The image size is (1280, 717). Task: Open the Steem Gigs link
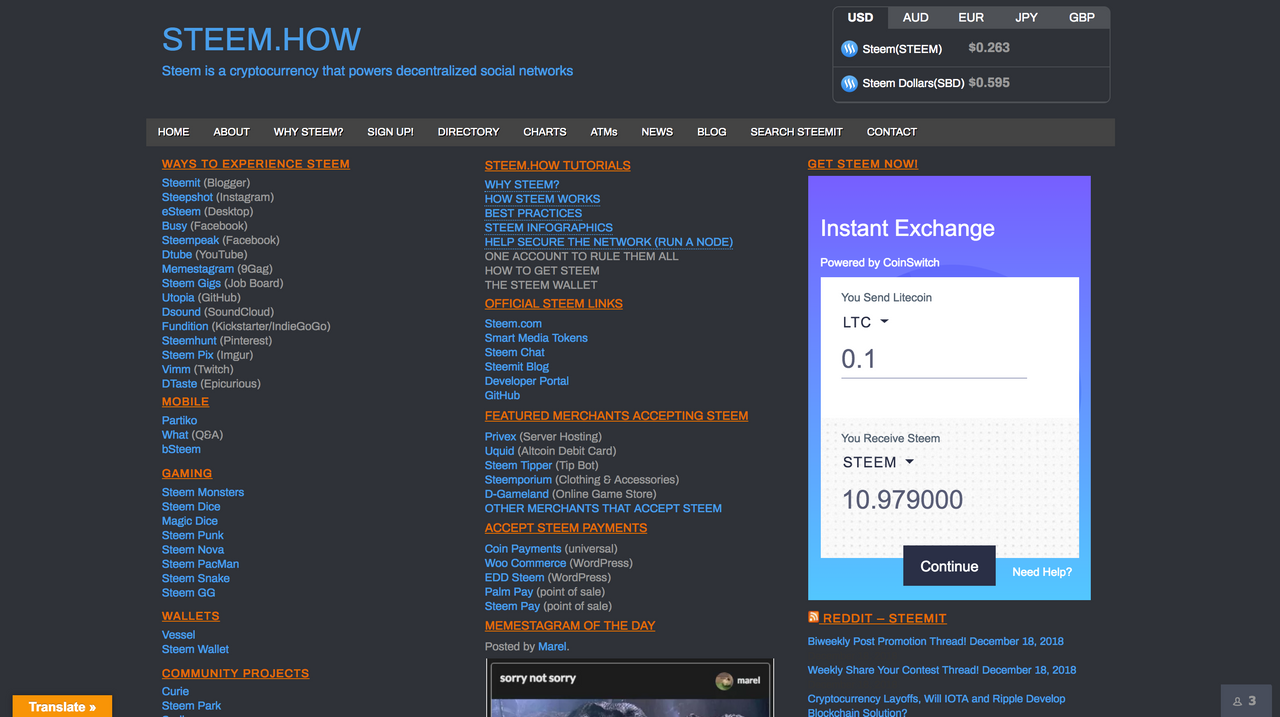coord(191,283)
